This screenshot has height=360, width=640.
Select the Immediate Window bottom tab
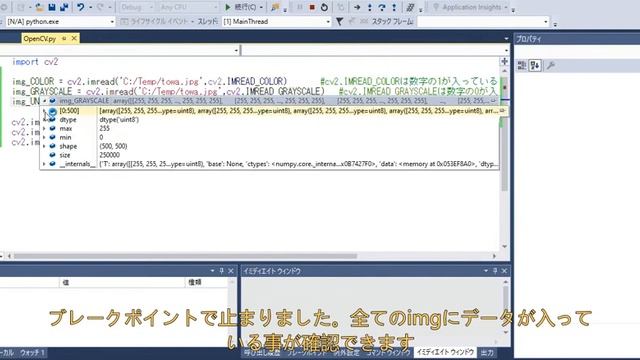click(445, 352)
